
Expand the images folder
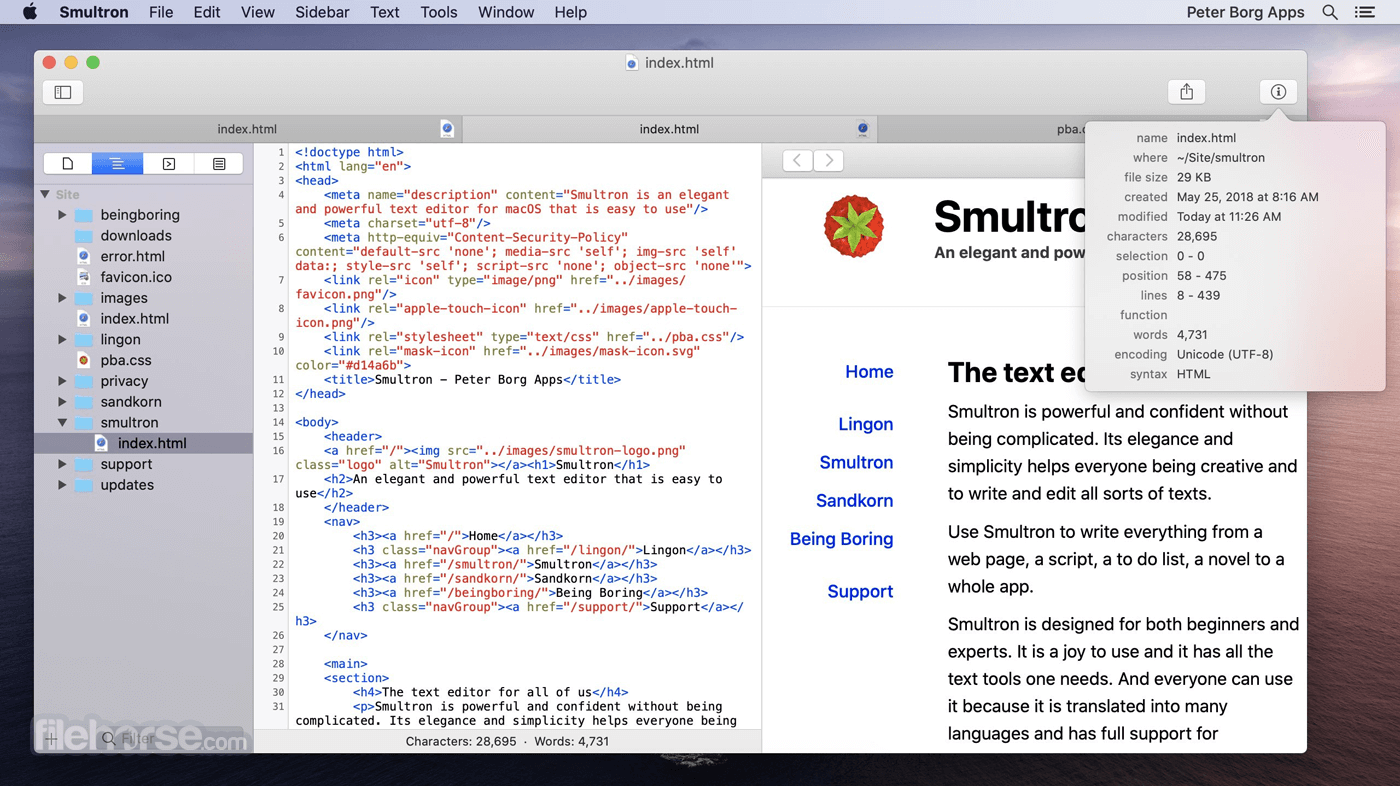pos(62,298)
